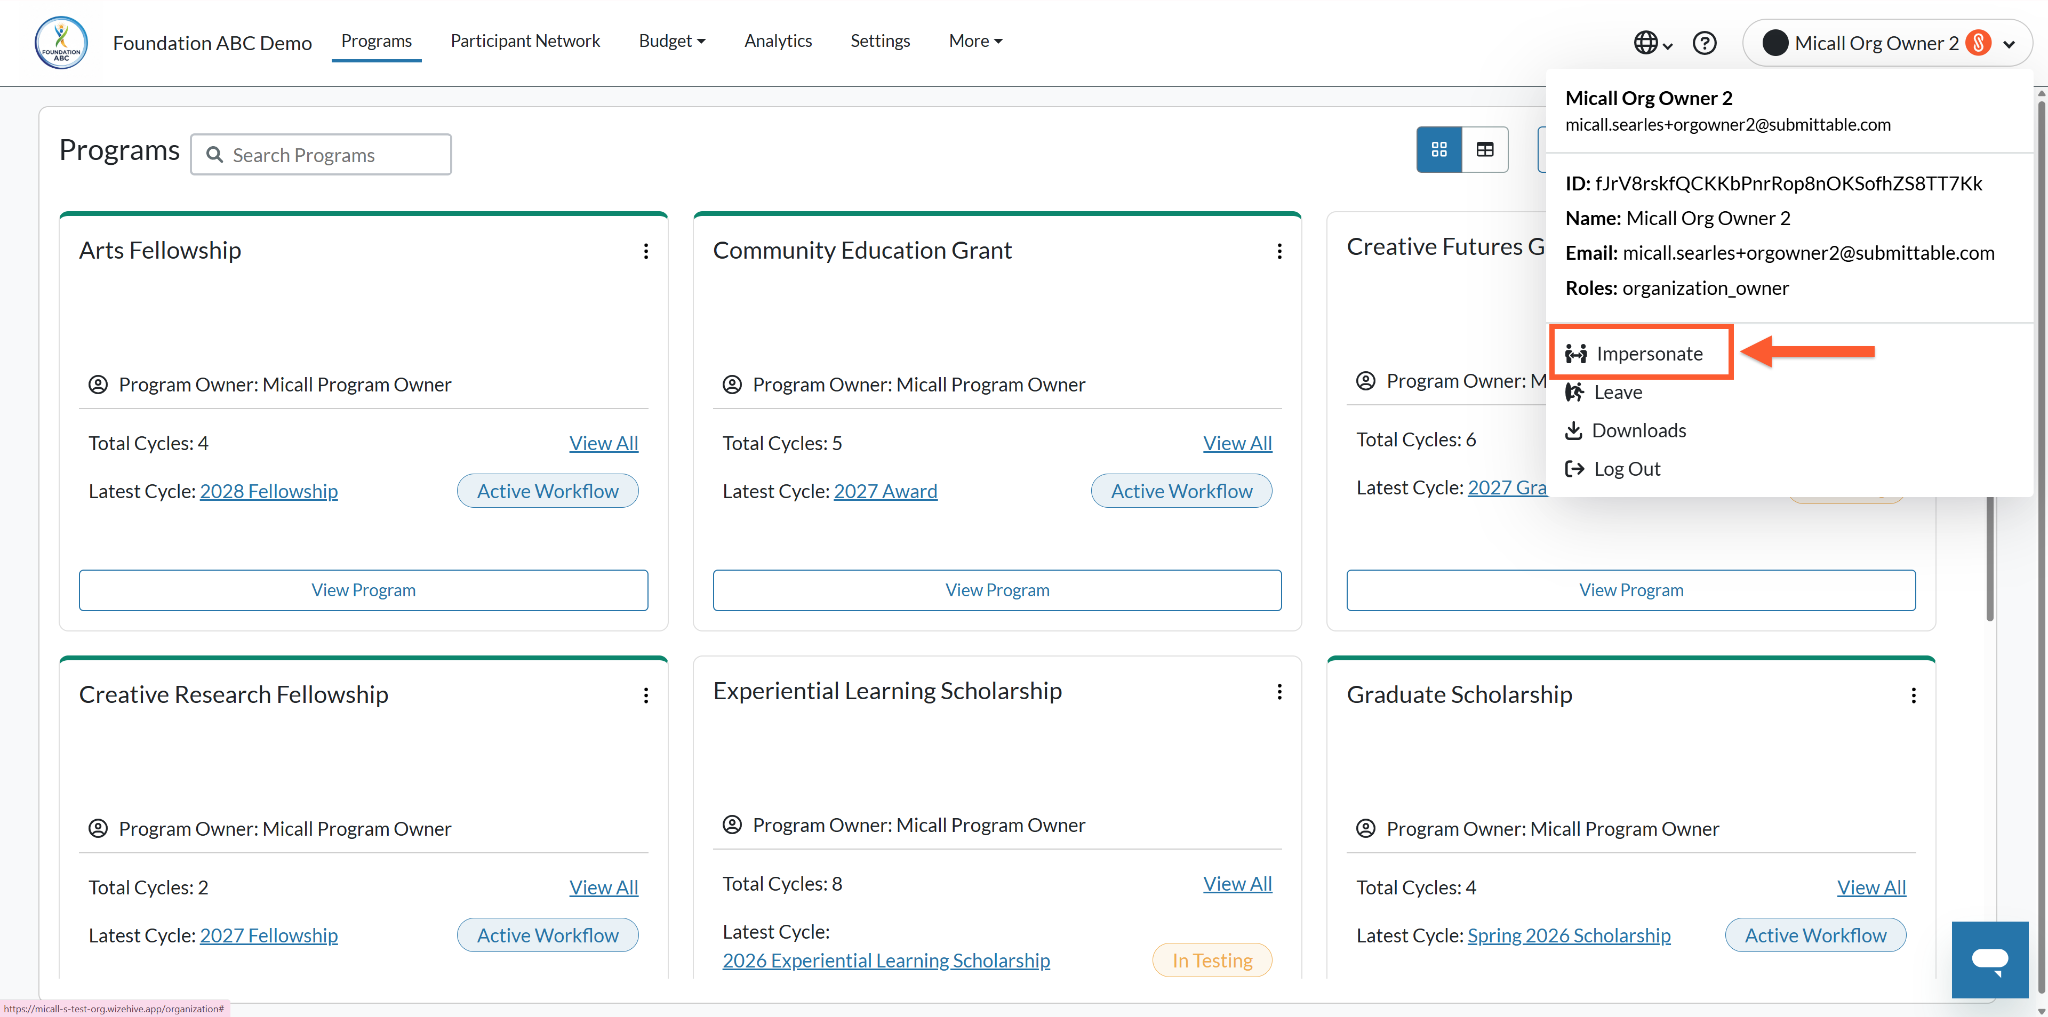Image resolution: width=2048 pixels, height=1017 pixels.
Task: Click Community Education Grant Active Workflow badge
Action: [1181, 491]
